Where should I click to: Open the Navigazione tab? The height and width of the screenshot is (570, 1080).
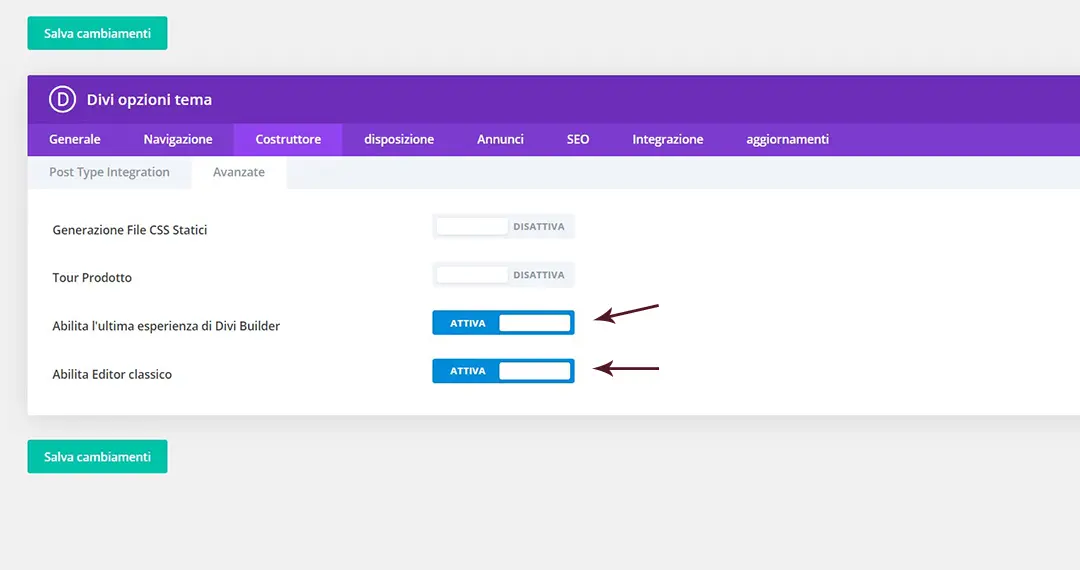178,139
